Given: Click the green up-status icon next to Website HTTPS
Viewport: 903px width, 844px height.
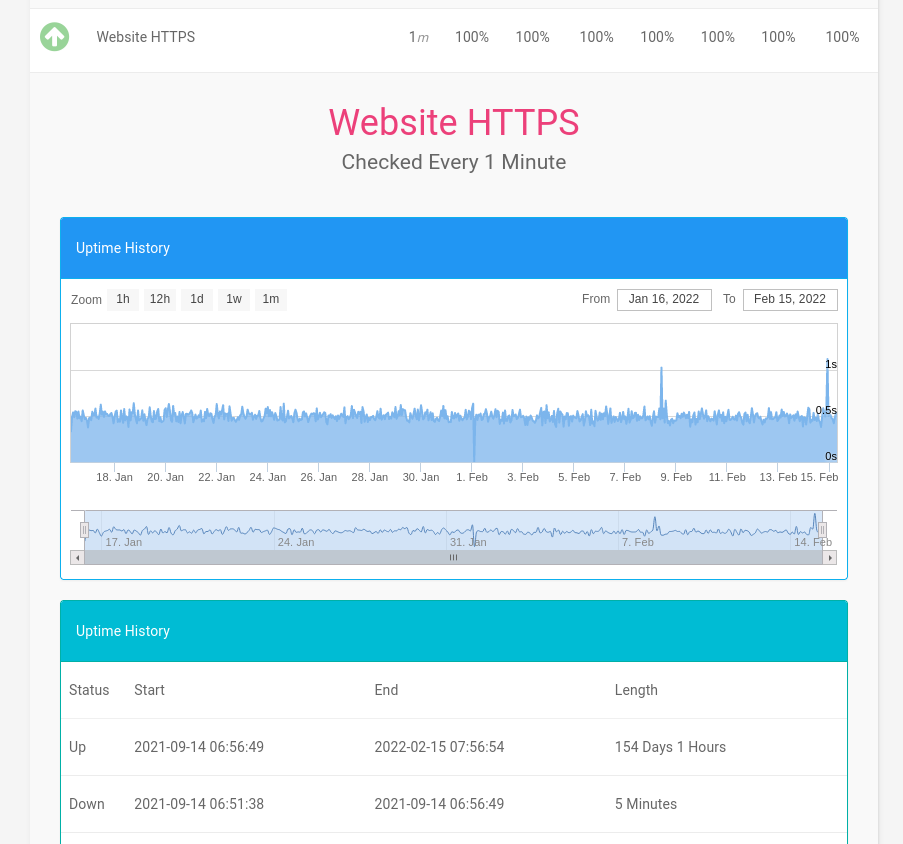Looking at the screenshot, I should [x=54, y=36].
